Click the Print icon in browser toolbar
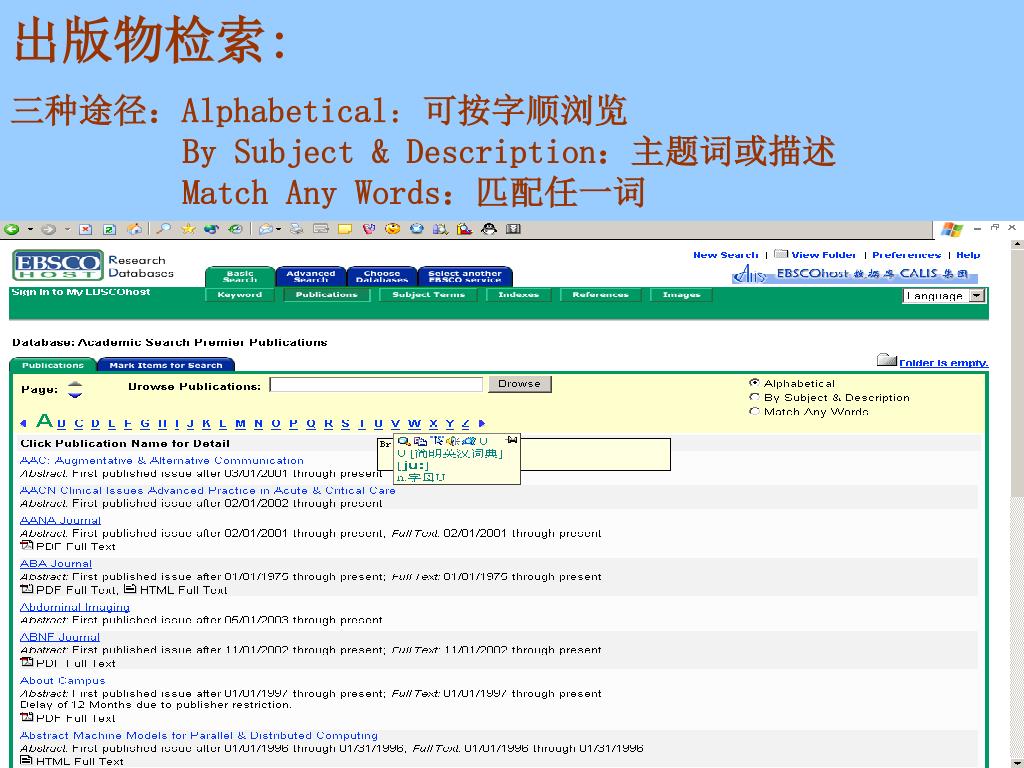The height and width of the screenshot is (768, 1024). (296, 229)
